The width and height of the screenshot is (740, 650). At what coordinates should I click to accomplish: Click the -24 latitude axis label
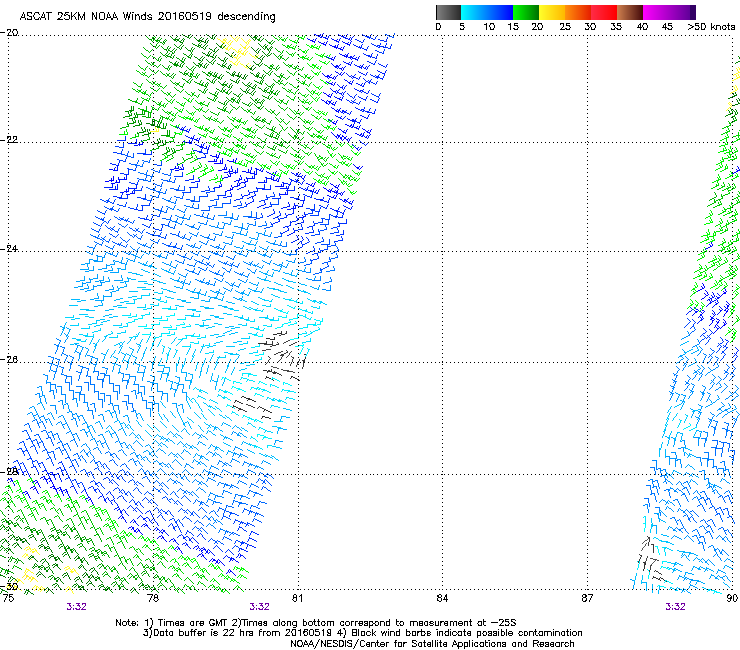9,249
